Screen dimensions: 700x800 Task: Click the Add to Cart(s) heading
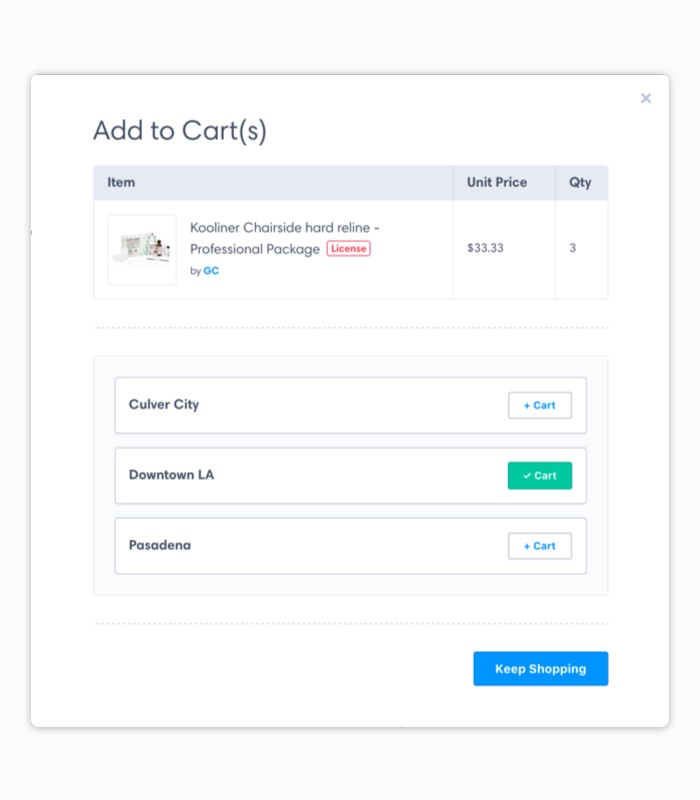point(180,131)
